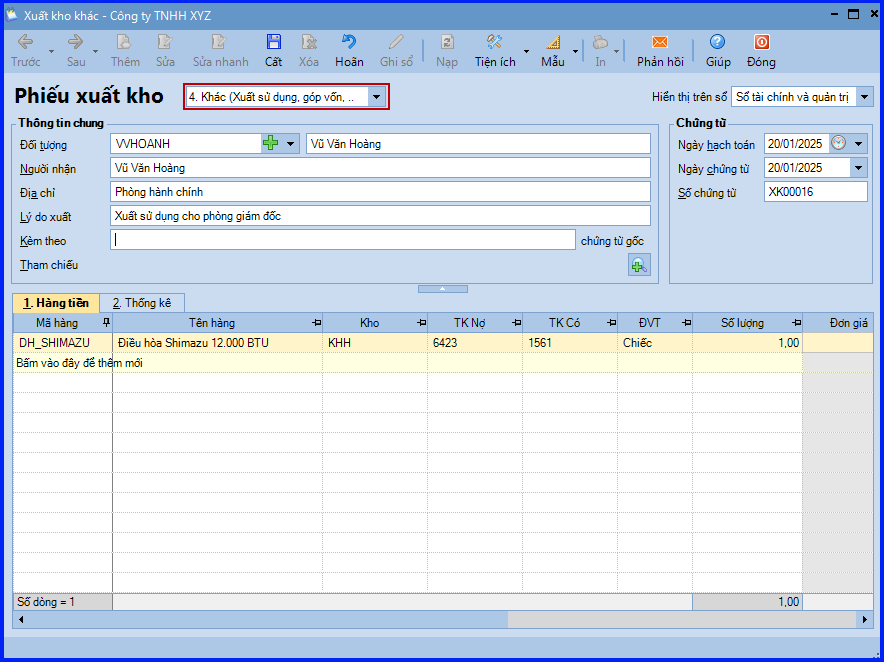This screenshot has height=662, width=884.
Task: Click the Hoãn undo icon
Action: (x=349, y=42)
